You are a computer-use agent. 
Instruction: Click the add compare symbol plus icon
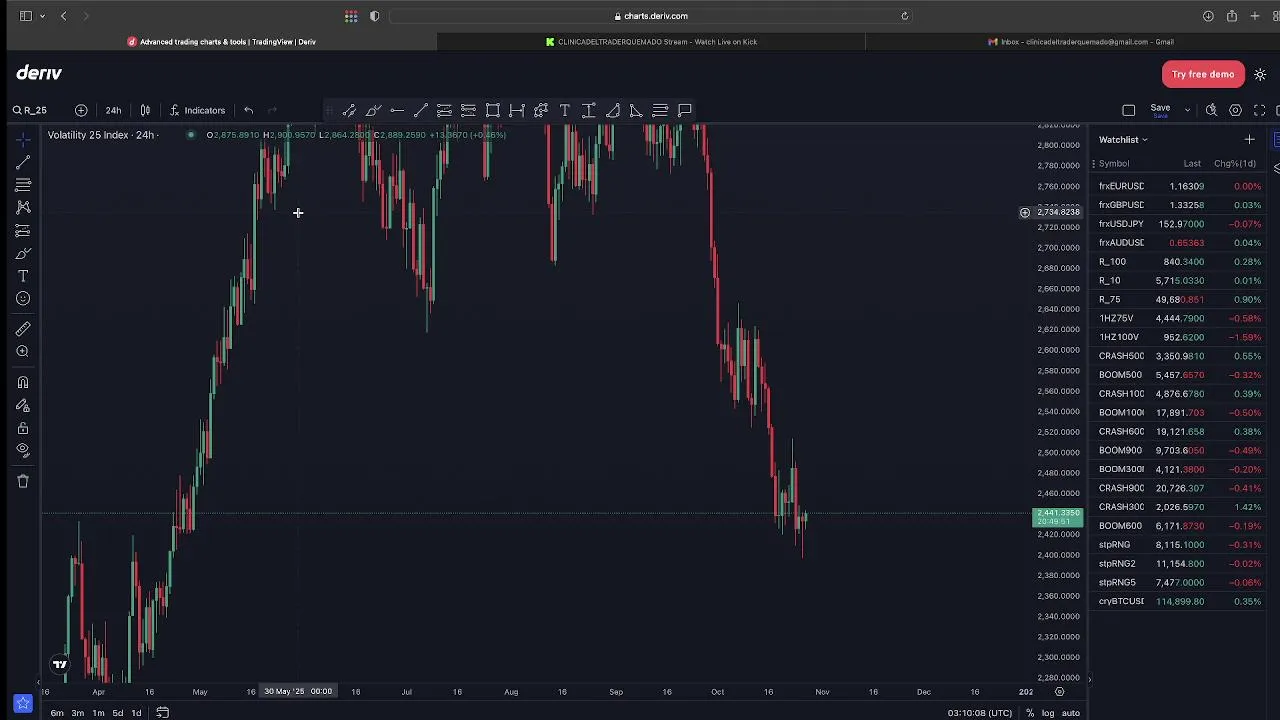(x=81, y=110)
